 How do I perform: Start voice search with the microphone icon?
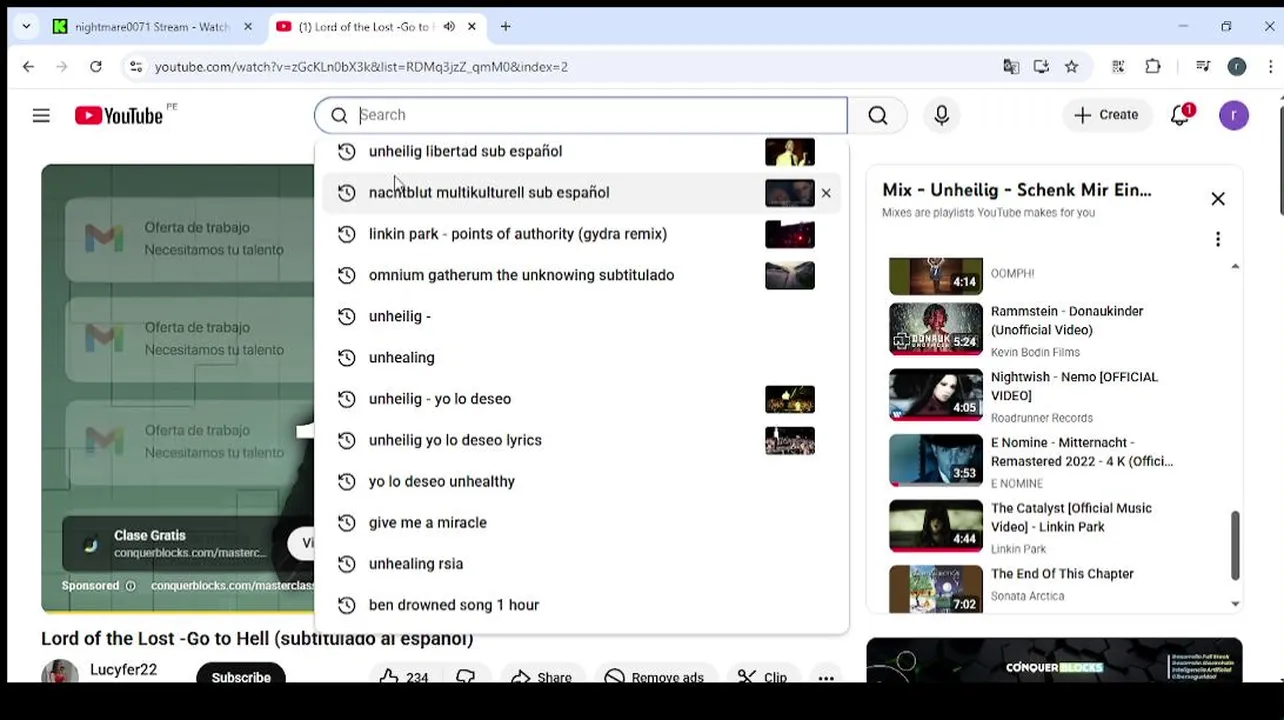pos(941,116)
